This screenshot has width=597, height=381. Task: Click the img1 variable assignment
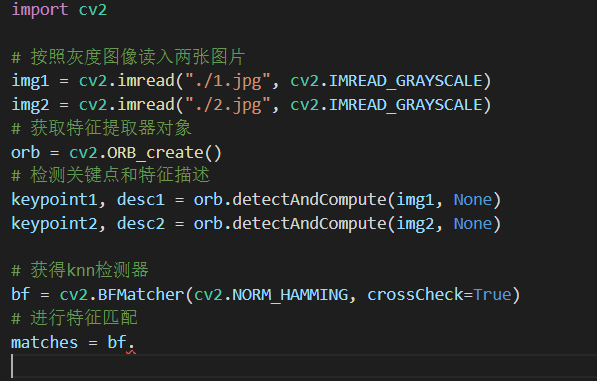[30, 81]
